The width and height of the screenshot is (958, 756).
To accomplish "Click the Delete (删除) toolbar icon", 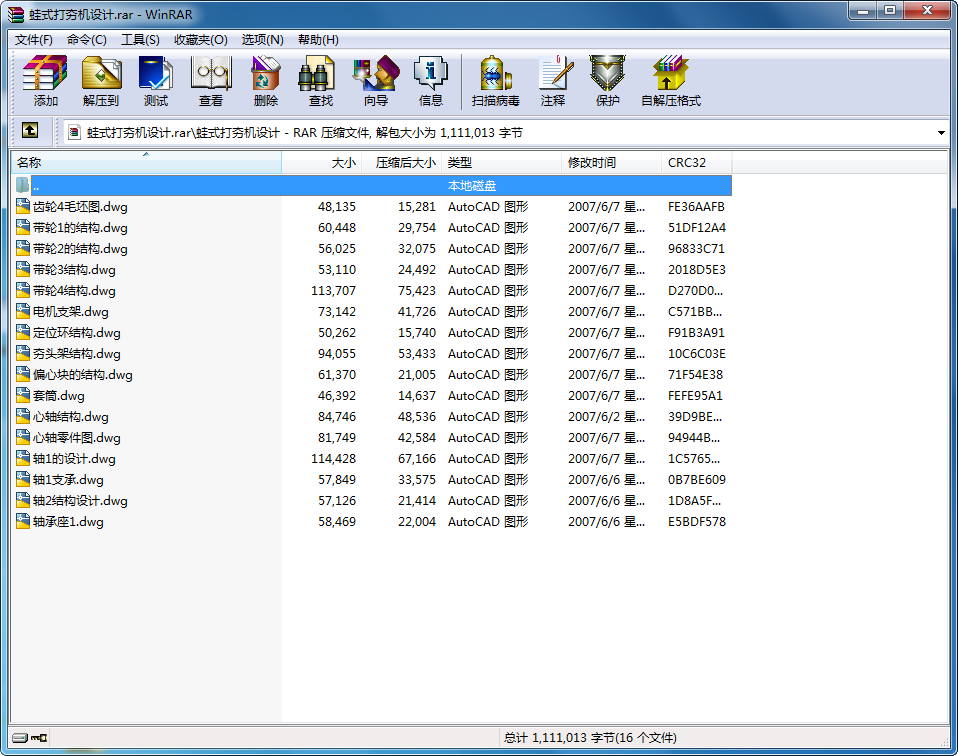I will [x=265, y=81].
